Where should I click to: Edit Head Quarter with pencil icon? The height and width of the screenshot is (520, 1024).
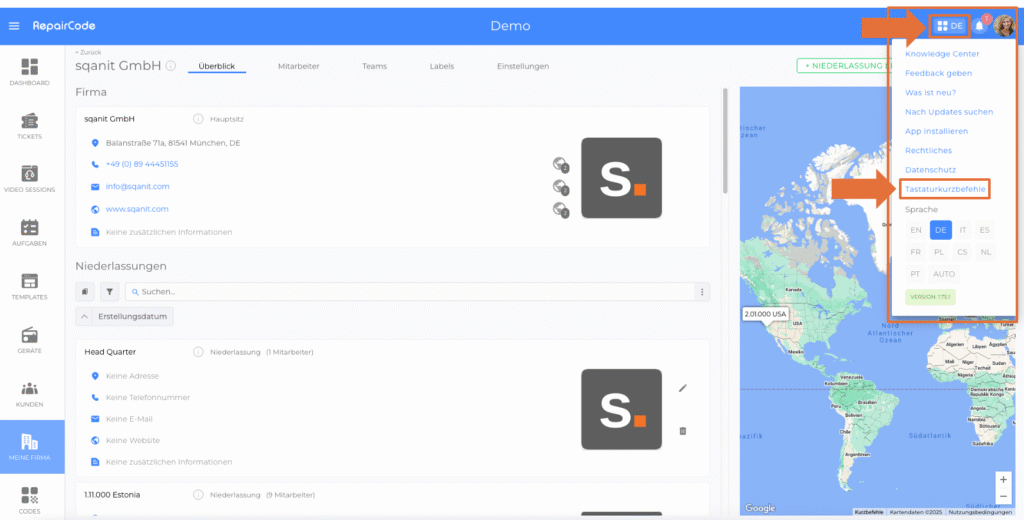pos(682,388)
